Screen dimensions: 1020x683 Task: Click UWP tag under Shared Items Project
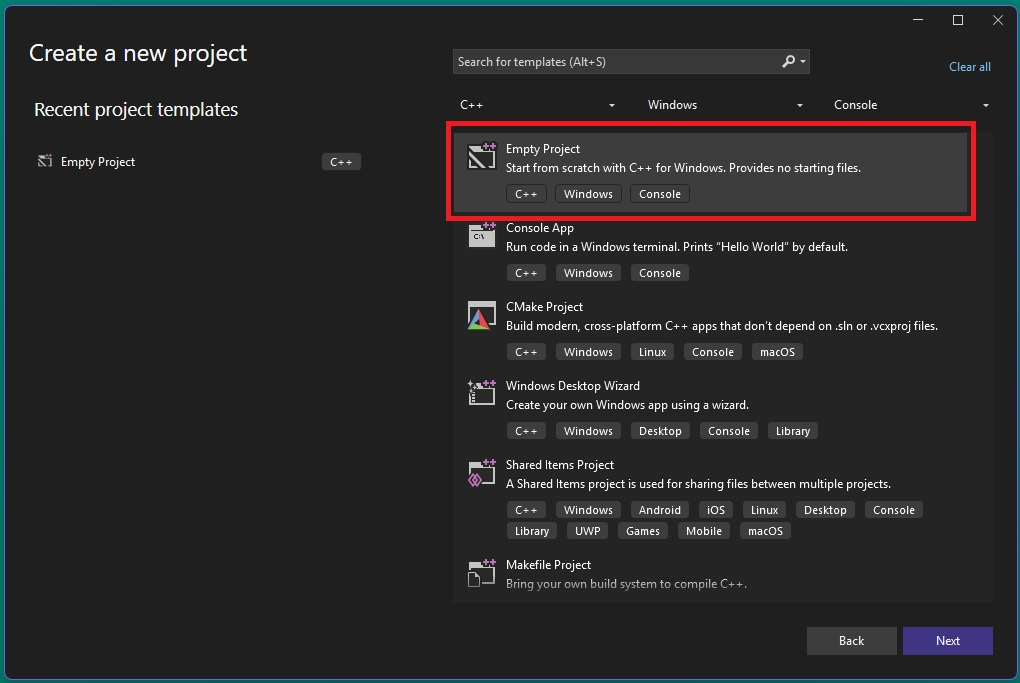[587, 531]
